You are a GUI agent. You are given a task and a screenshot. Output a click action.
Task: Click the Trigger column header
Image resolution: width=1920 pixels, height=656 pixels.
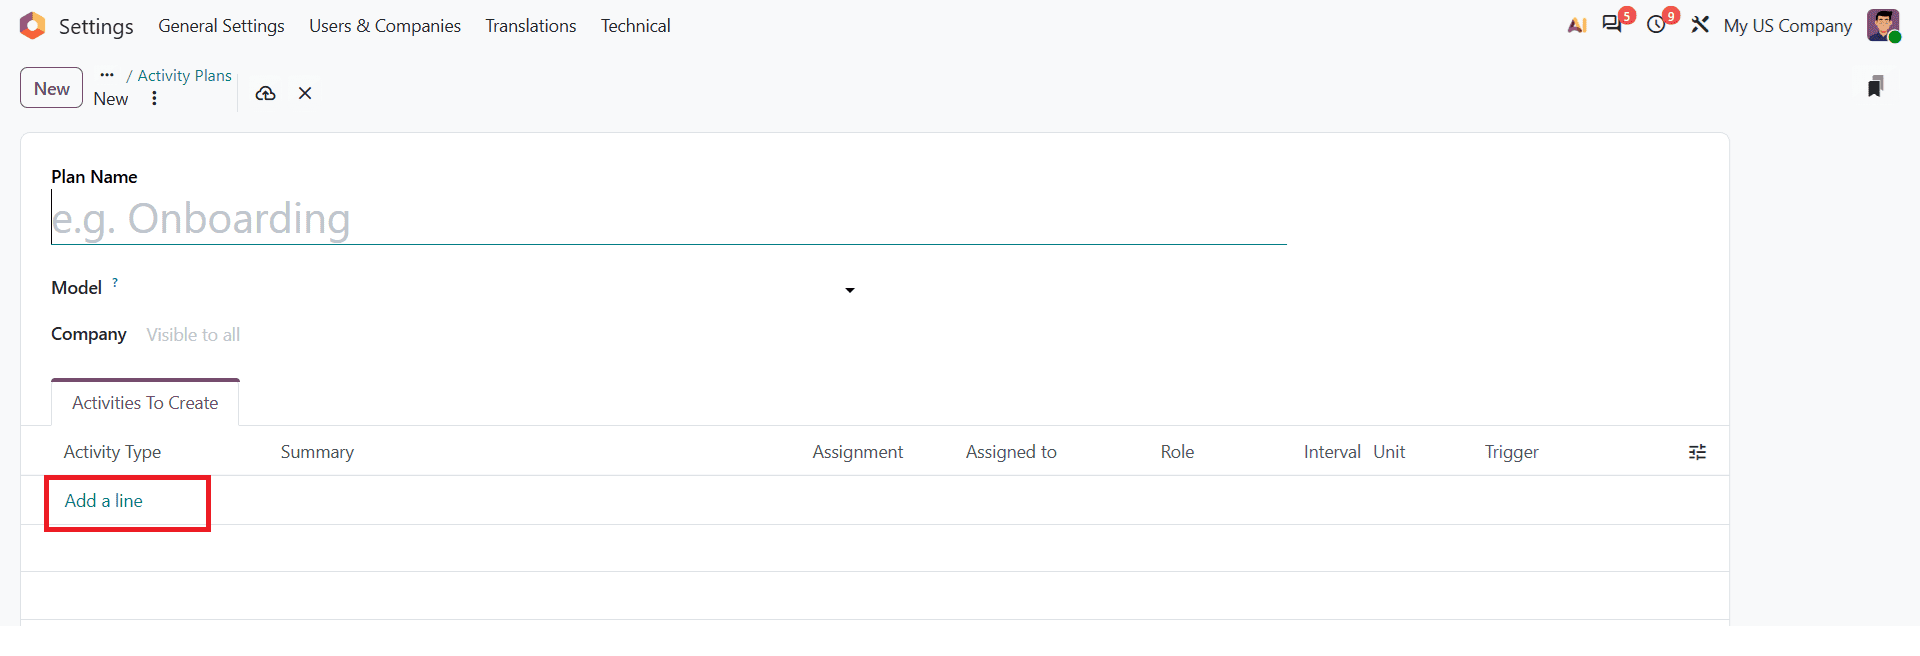tap(1512, 452)
